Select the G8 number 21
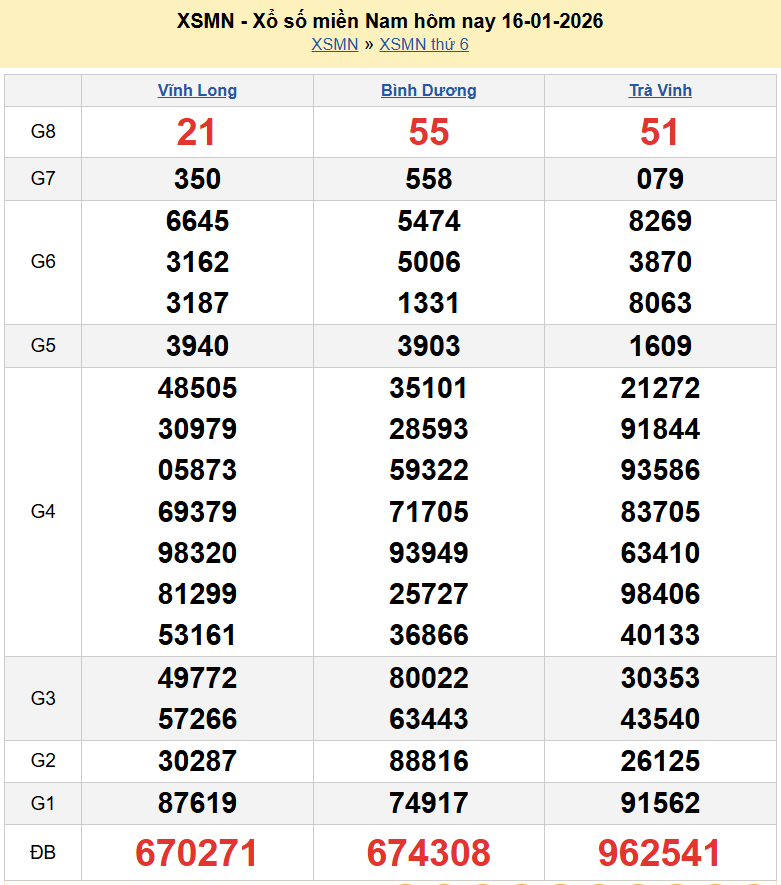This screenshot has height=885, width=781. pyautogui.click(x=197, y=133)
